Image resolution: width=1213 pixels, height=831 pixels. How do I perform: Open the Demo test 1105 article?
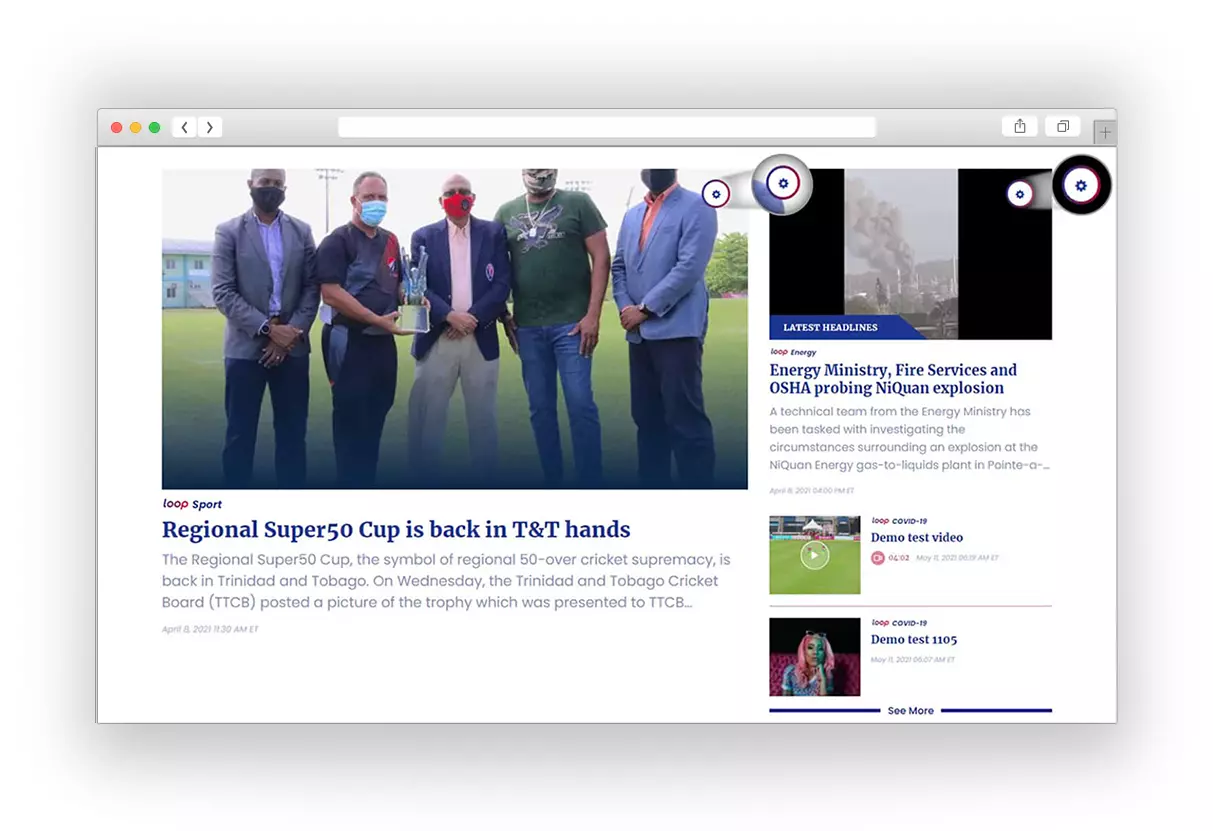click(913, 640)
